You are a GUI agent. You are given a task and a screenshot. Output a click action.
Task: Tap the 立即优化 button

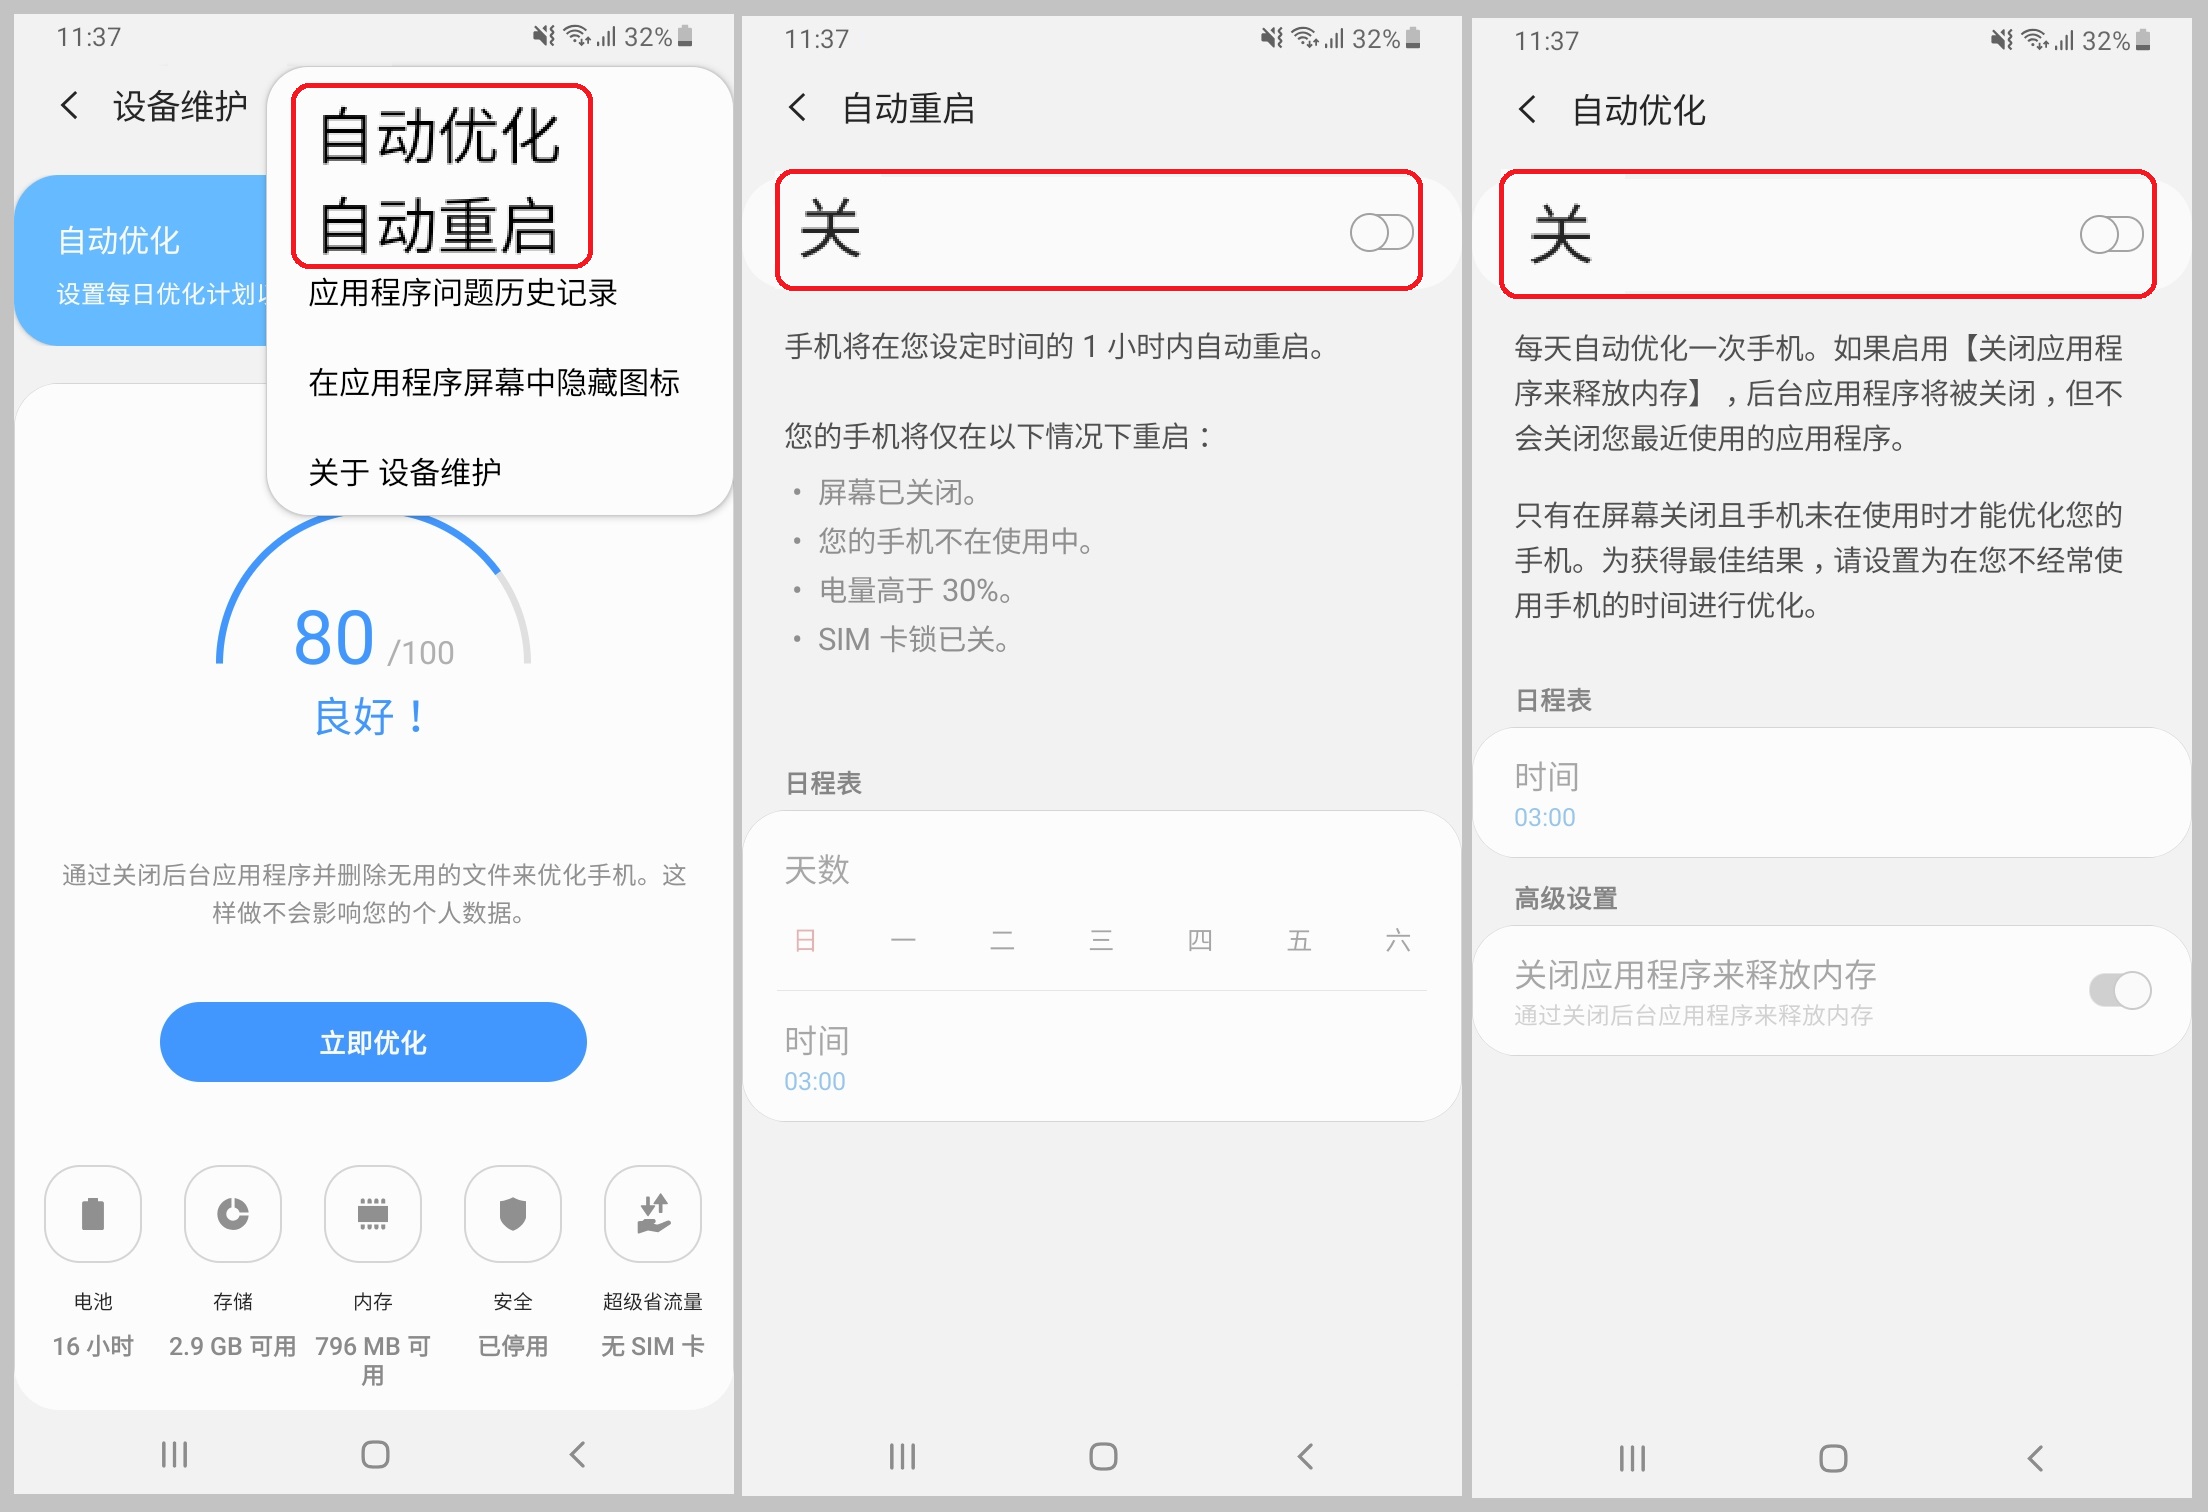[x=373, y=1042]
